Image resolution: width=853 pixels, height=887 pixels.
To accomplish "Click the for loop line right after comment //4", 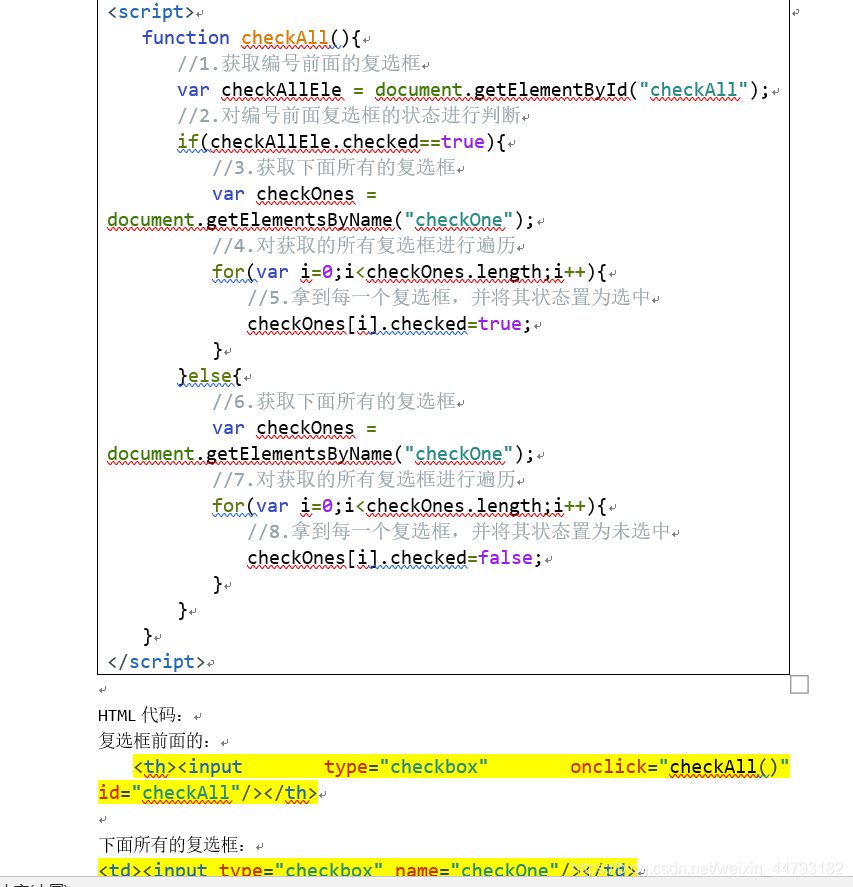I will click(x=410, y=272).
